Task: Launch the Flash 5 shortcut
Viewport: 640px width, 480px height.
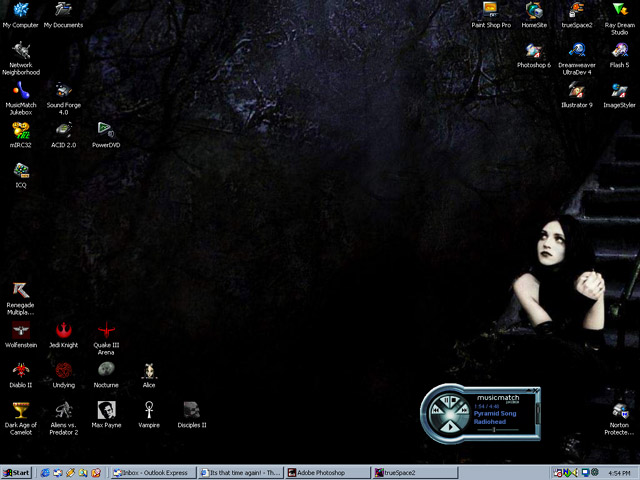Action: (x=620, y=55)
